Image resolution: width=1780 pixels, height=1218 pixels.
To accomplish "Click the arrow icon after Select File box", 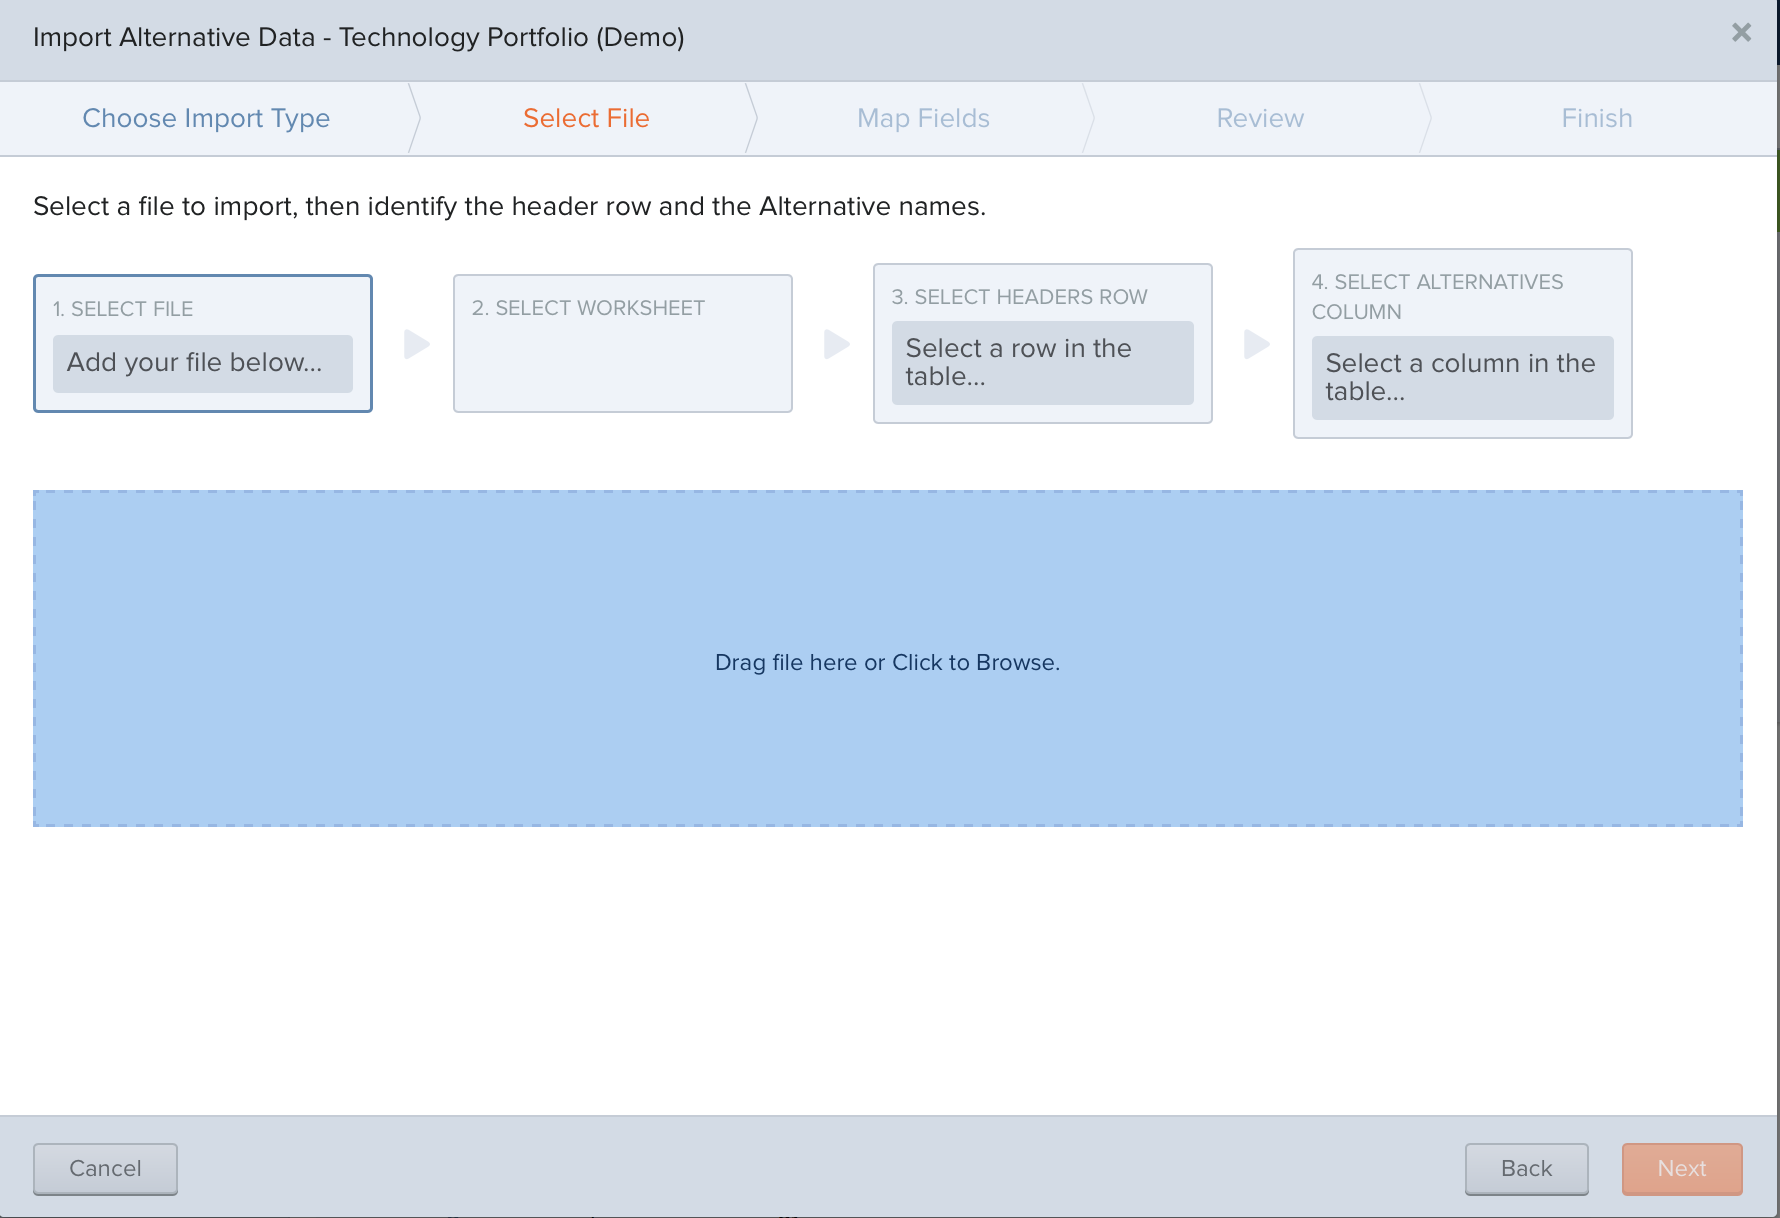I will point(417,344).
